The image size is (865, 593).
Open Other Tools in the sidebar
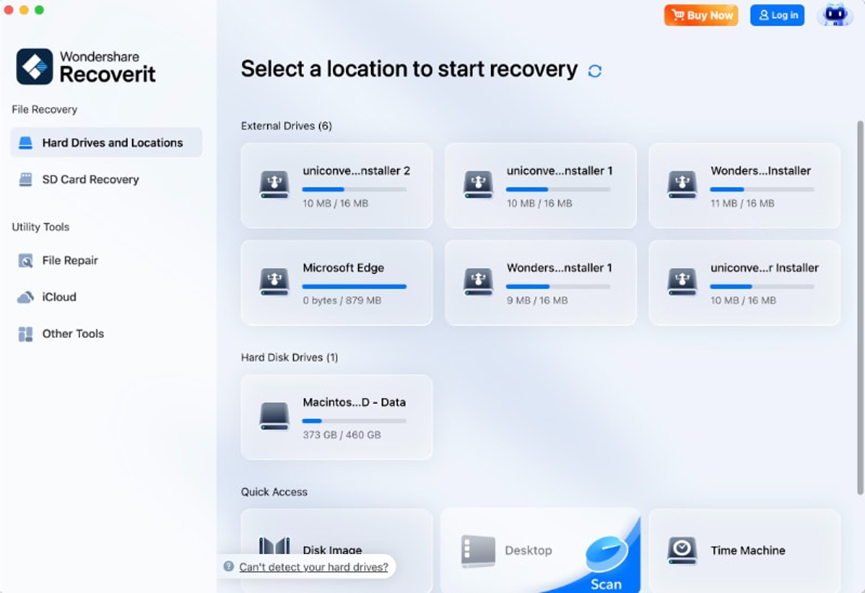pyautogui.click(x=72, y=334)
